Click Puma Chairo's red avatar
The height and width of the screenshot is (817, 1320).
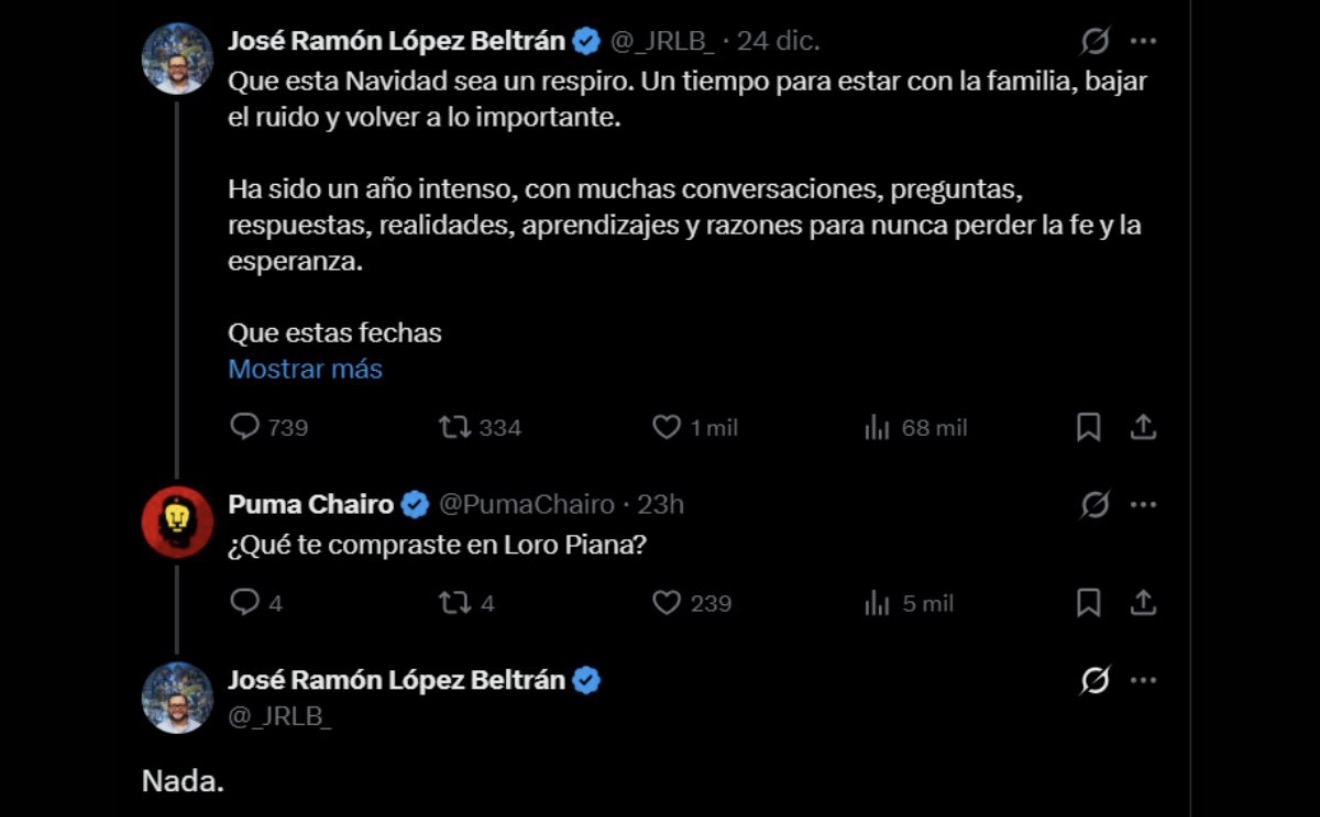[178, 521]
